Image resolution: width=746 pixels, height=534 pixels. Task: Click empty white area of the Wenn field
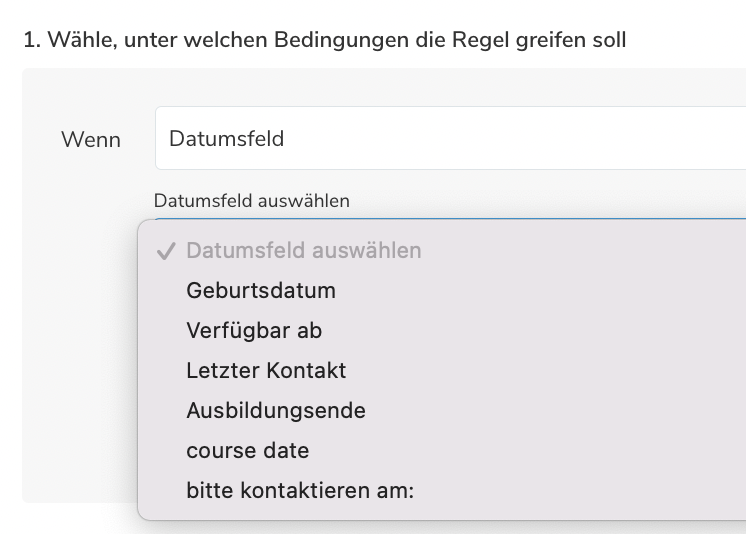pos(550,139)
